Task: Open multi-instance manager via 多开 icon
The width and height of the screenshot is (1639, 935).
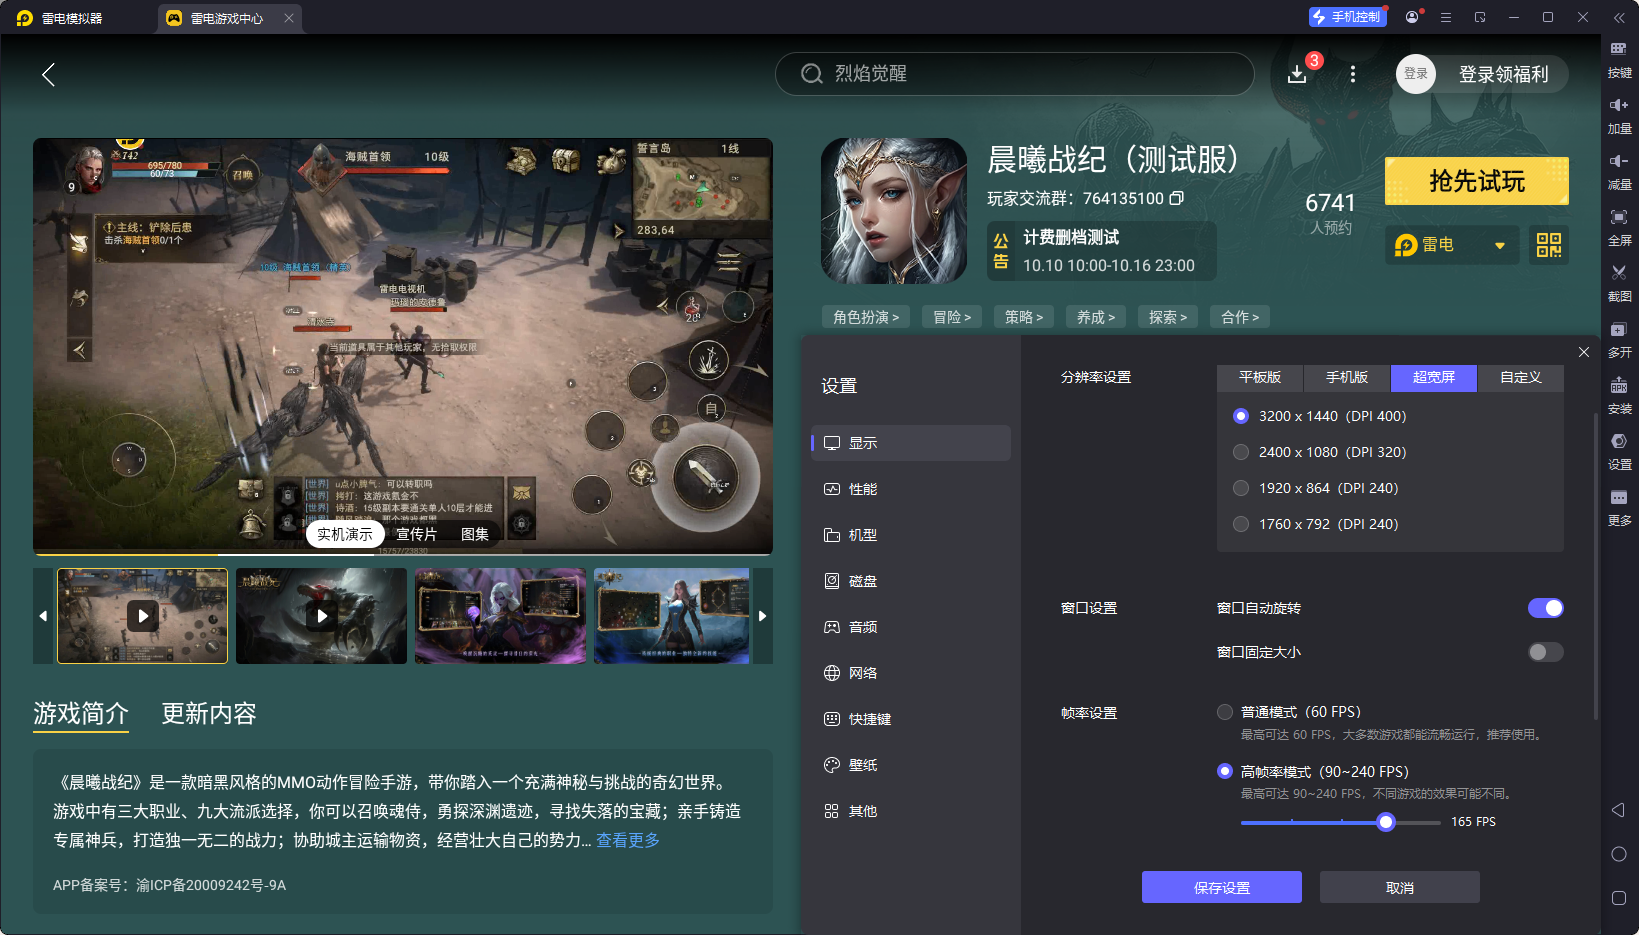Action: pos(1620,340)
